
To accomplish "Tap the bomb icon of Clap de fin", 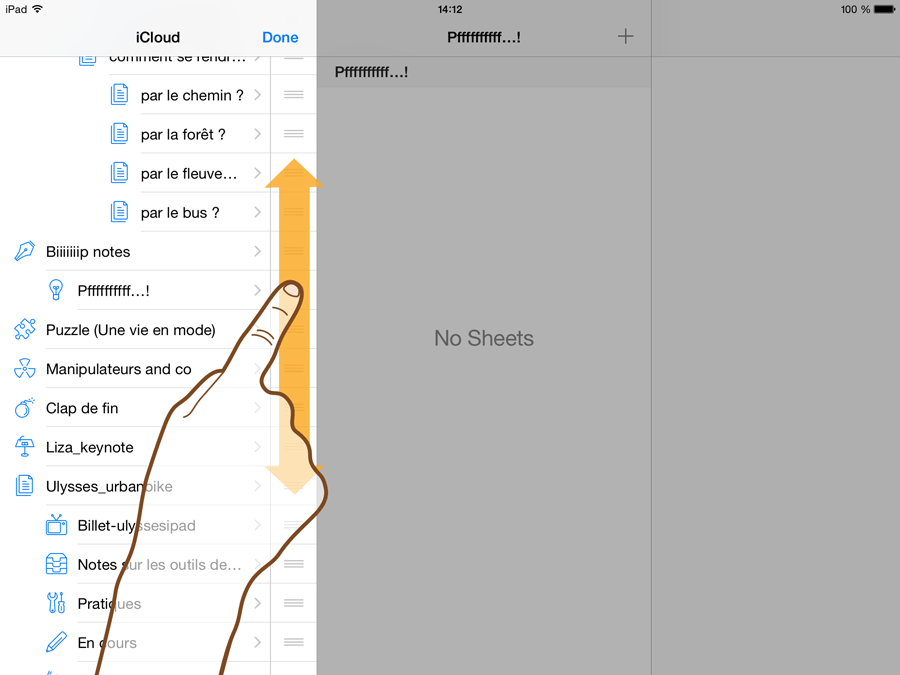I will point(24,408).
